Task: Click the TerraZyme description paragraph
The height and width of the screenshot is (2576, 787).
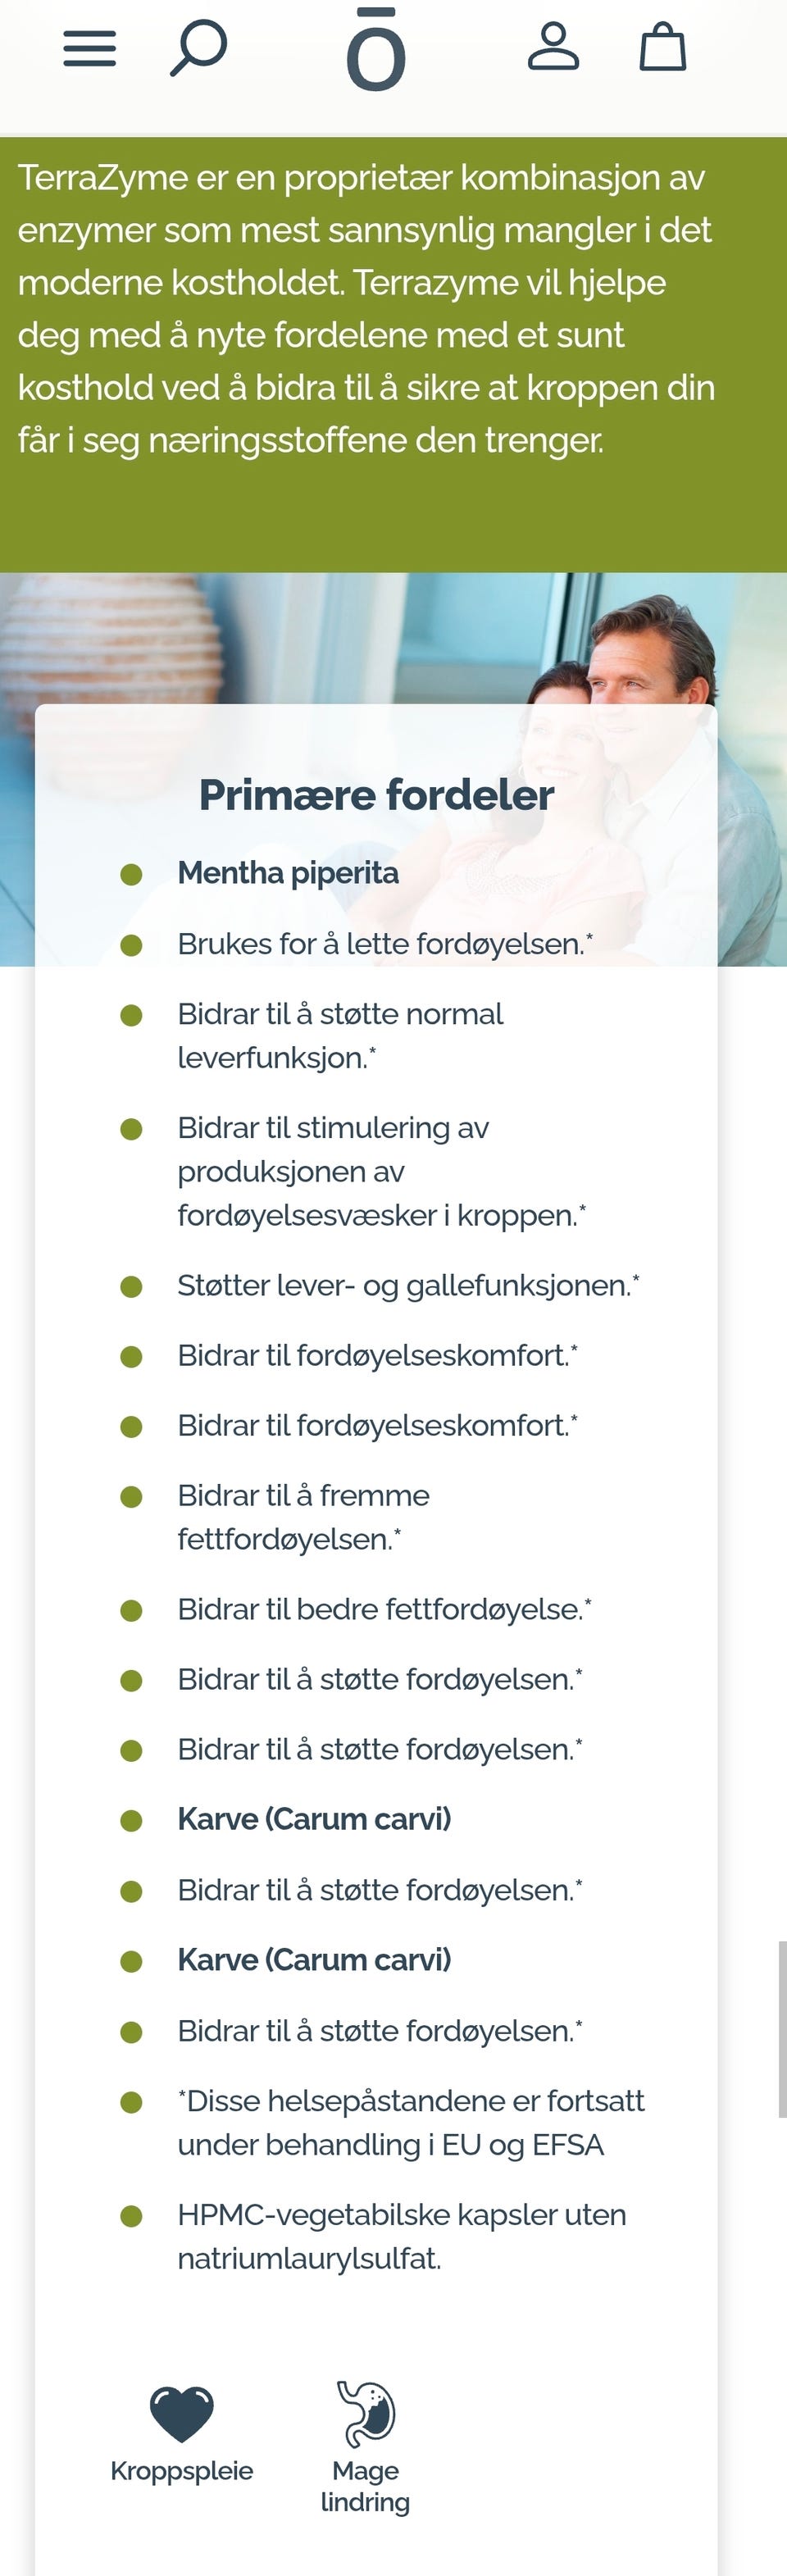Action: (x=366, y=308)
